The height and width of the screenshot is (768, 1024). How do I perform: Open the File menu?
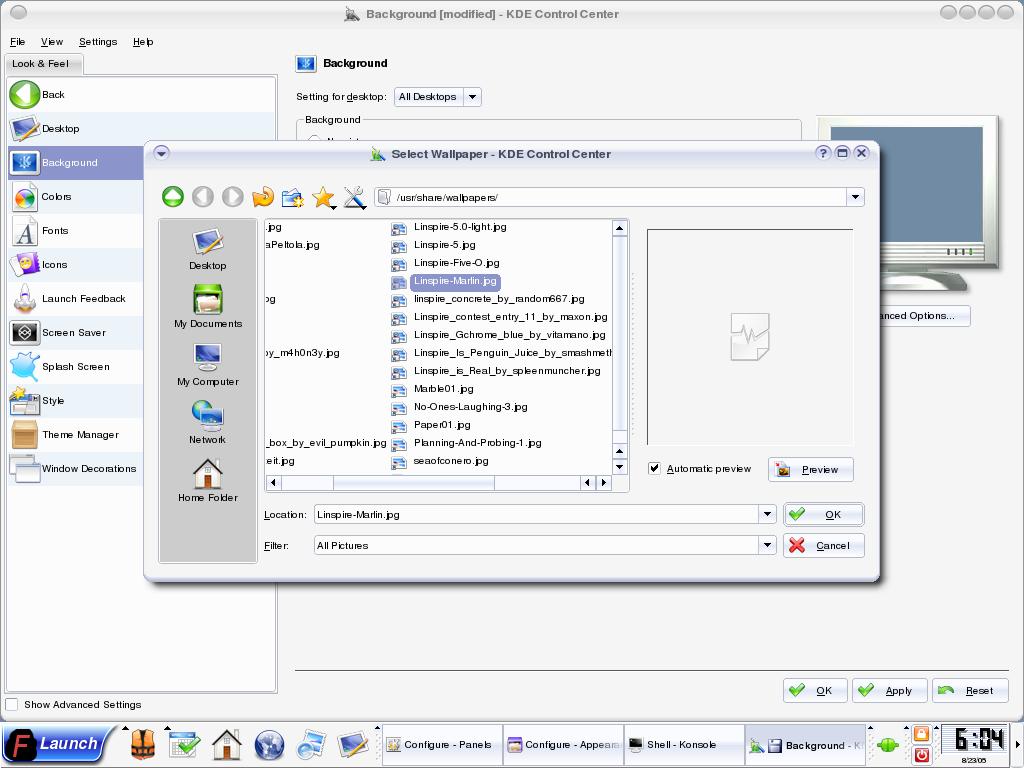(x=18, y=42)
